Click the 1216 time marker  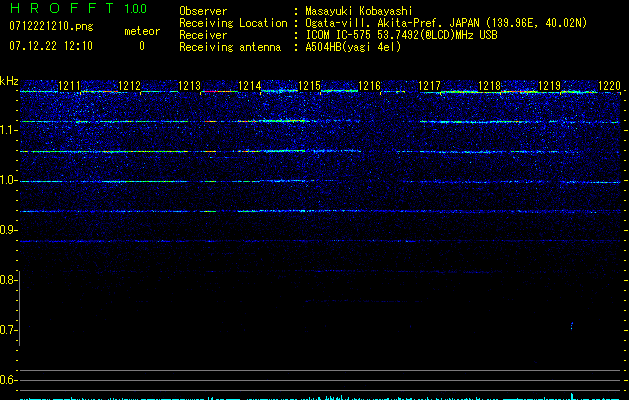click(x=369, y=86)
